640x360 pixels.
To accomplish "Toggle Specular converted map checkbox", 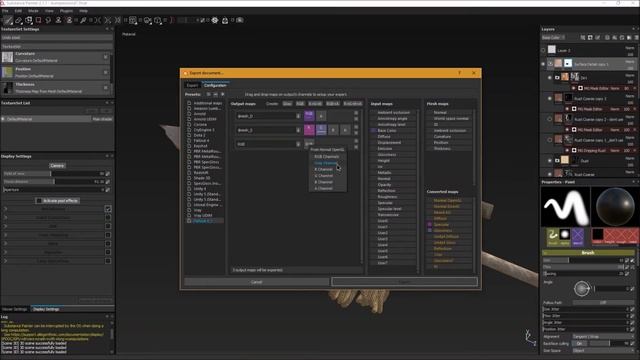I will point(429,224).
